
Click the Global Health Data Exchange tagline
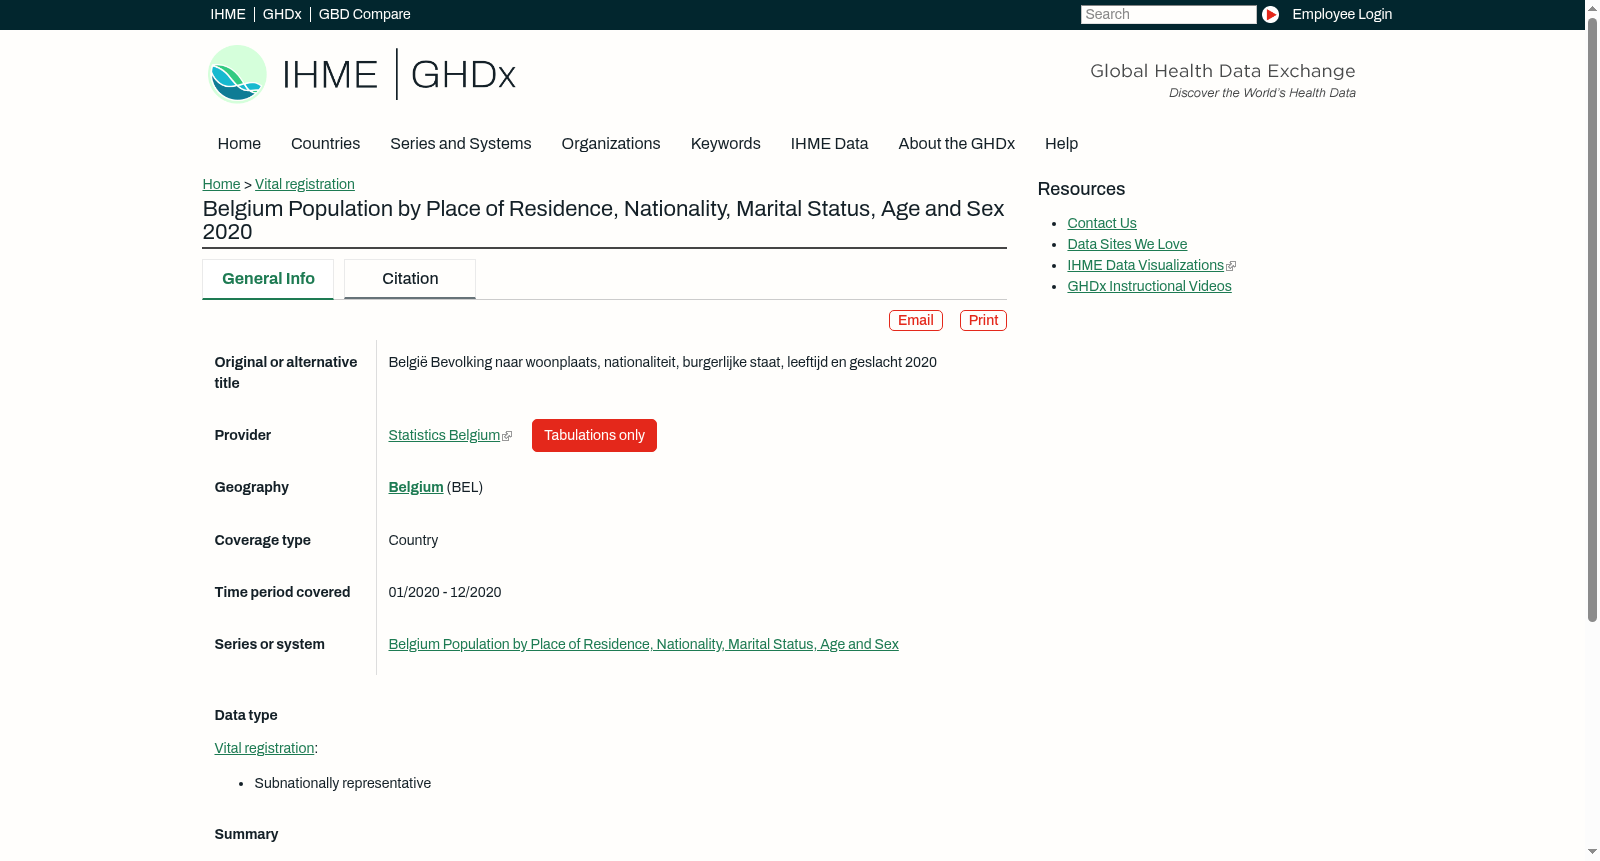1223,71
